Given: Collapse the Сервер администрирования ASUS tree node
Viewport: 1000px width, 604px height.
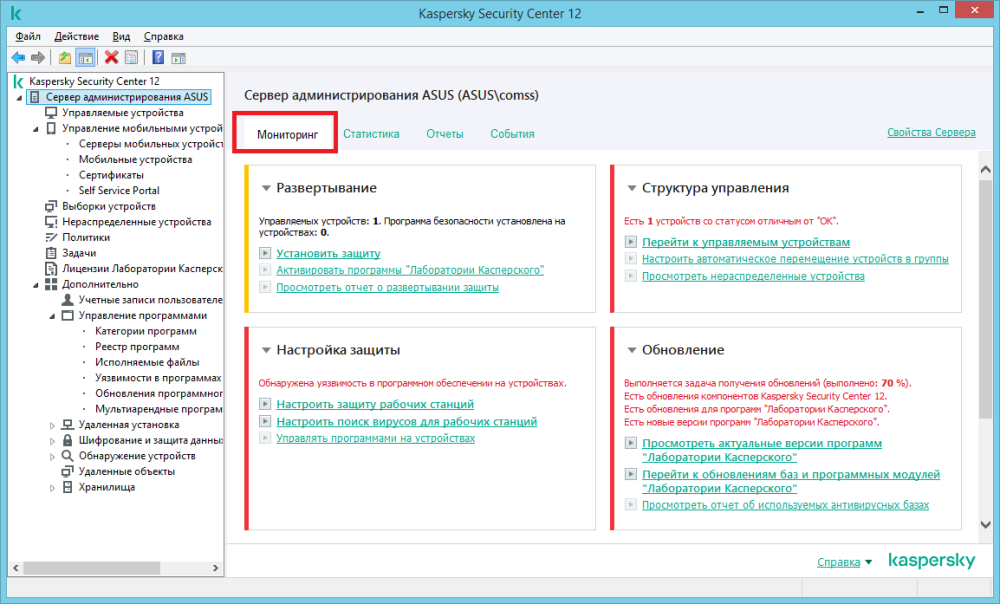Looking at the screenshot, I should [19, 98].
